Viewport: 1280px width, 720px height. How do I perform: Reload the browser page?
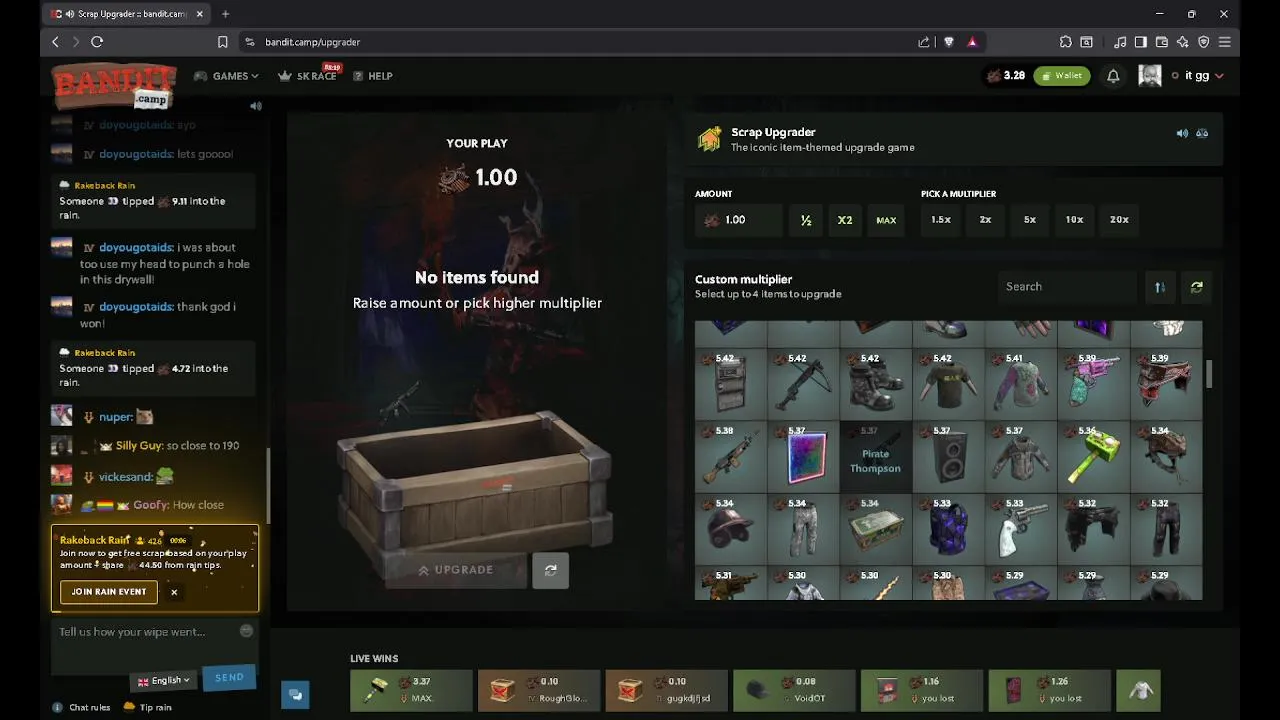pos(97,42)
